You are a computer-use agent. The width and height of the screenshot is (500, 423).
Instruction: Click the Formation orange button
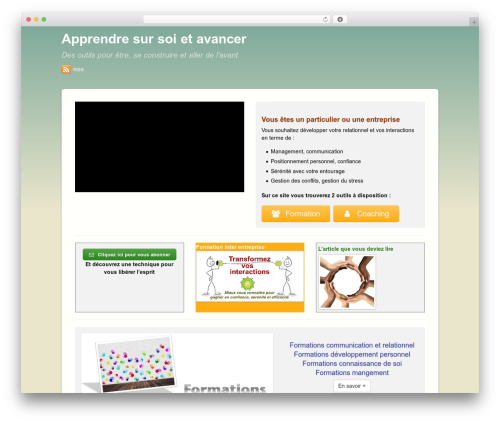coord(296,214)
